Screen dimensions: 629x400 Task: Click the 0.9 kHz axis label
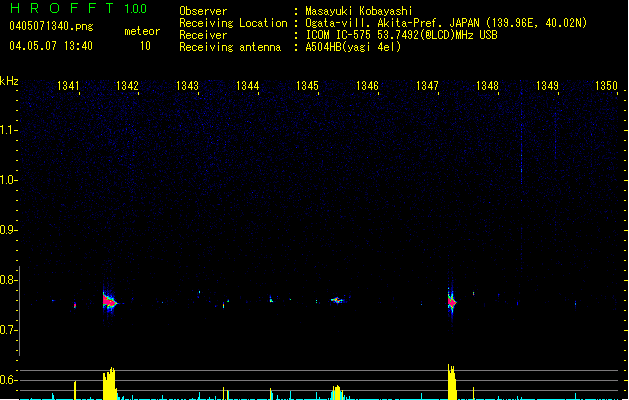[8, 230]
